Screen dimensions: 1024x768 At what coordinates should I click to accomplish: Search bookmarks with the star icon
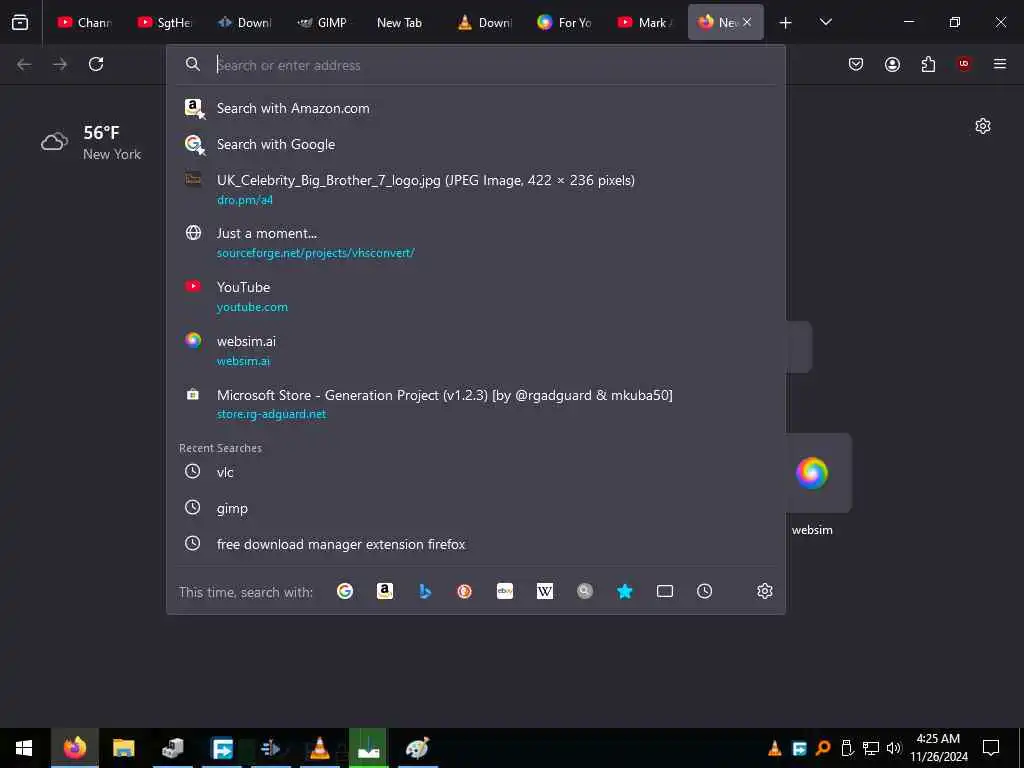(x=625, y=591)
